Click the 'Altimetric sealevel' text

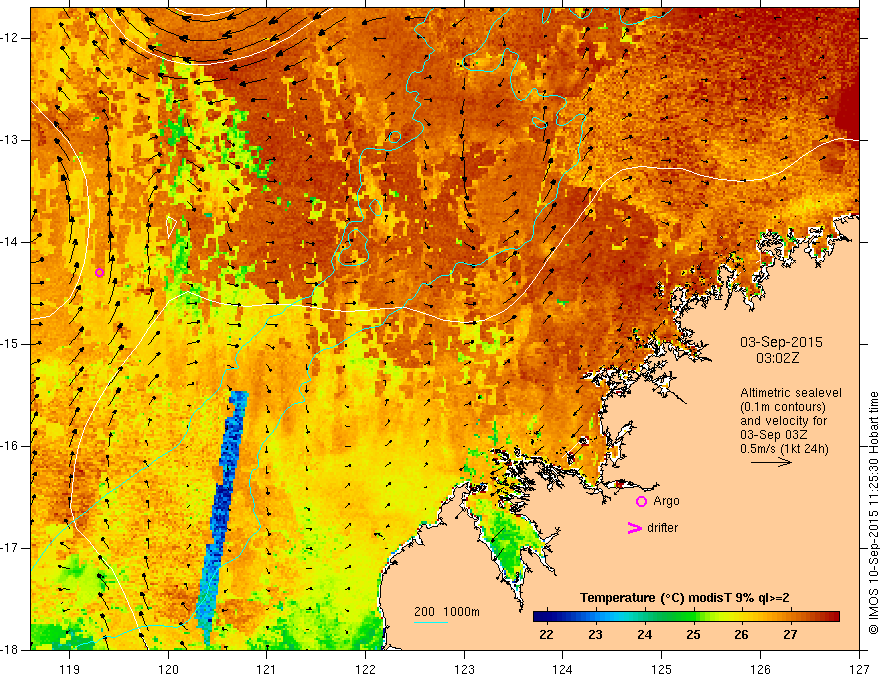click(791, 393)
